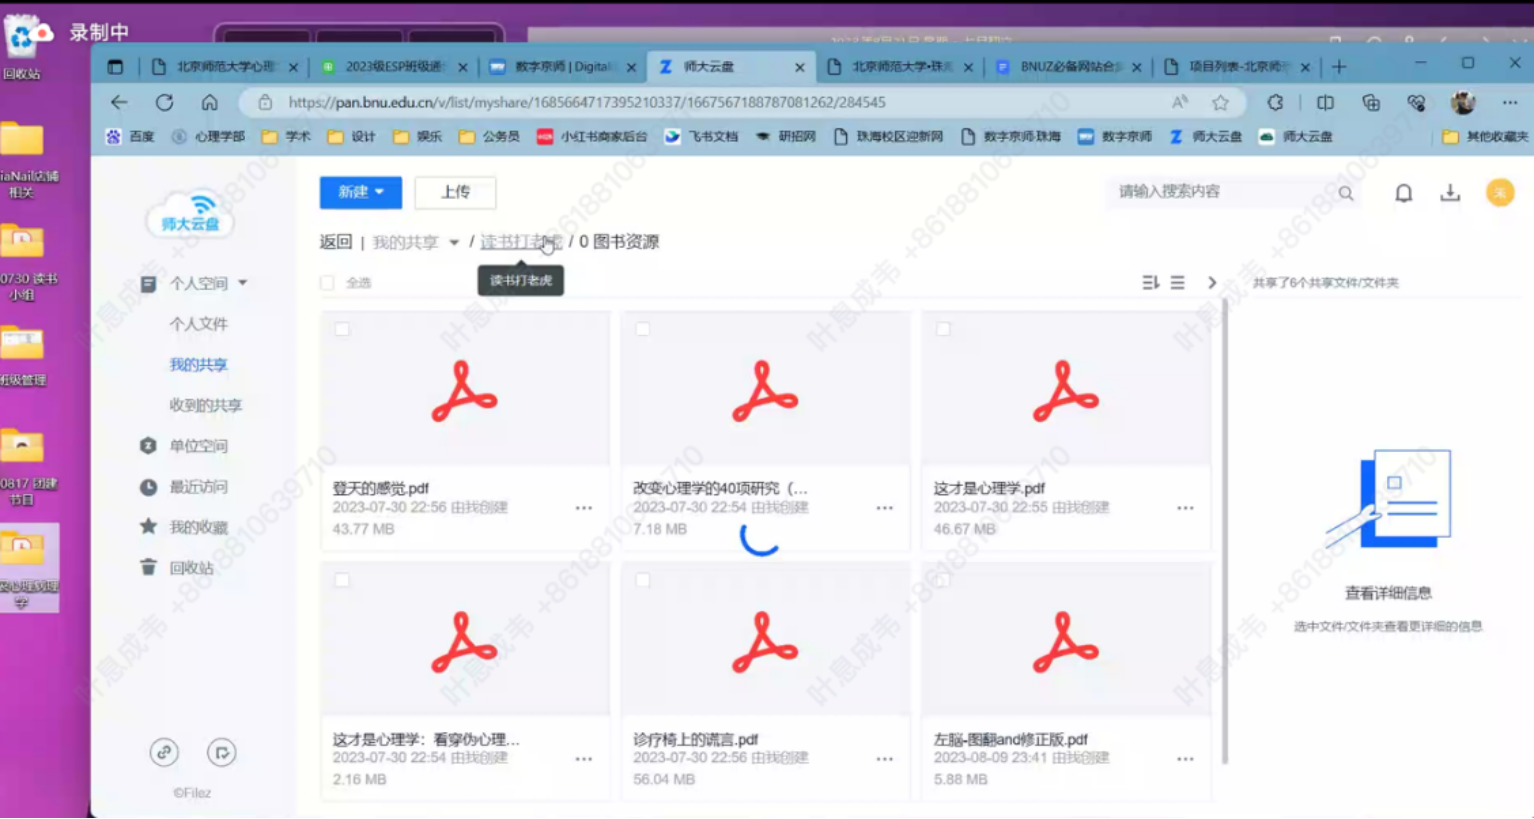Open the 新建 dropdown button
Screen dimensions: 1534x819
click(x=360, y=192)
